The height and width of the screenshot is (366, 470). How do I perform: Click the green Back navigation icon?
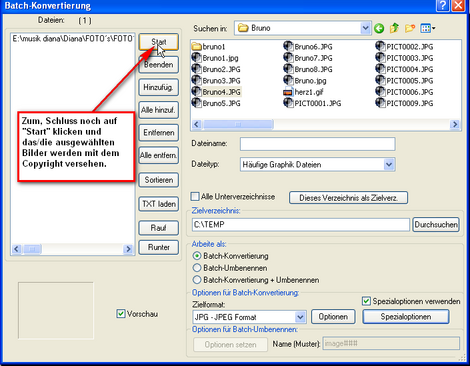click(379, 28)
